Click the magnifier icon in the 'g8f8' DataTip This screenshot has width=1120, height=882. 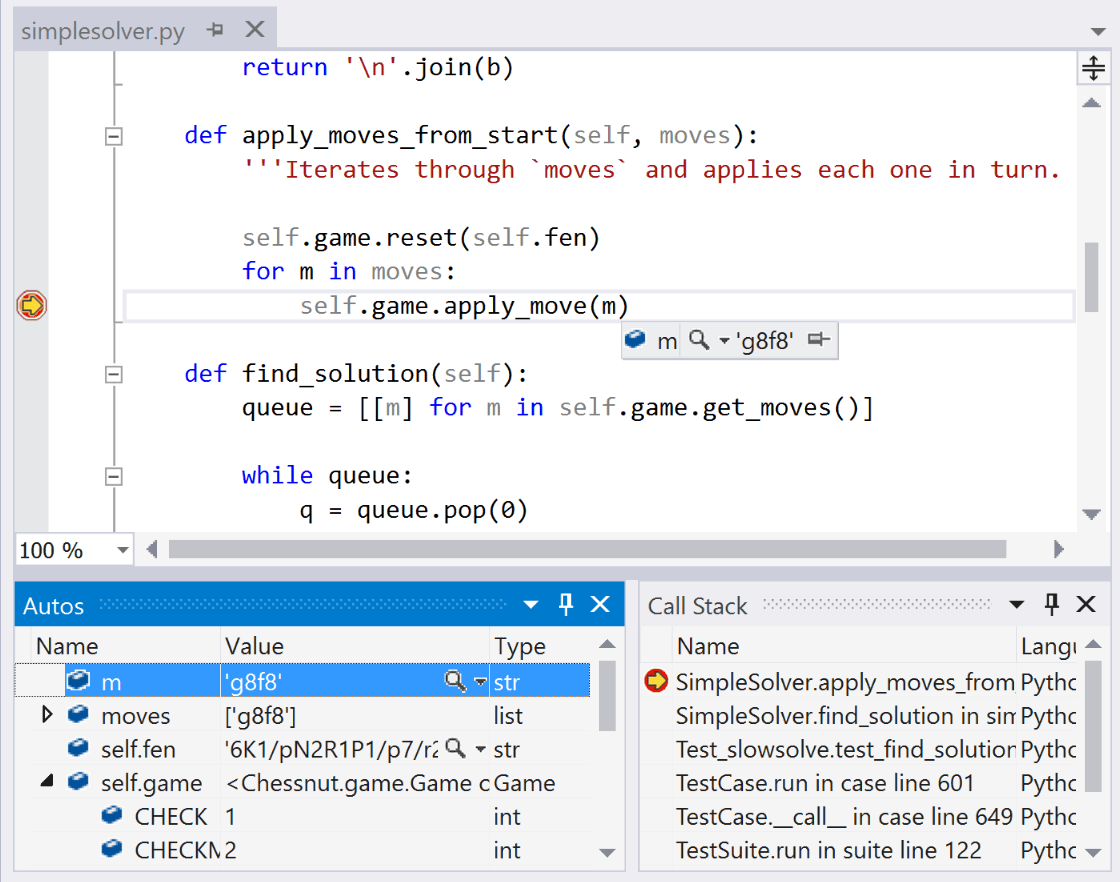point(695,339)
